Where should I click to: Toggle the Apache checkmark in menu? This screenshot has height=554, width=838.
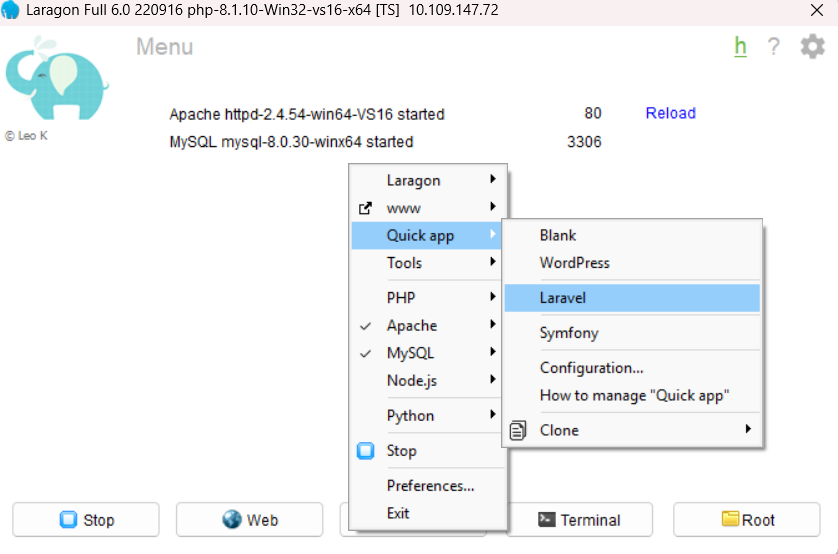(366, 326)
